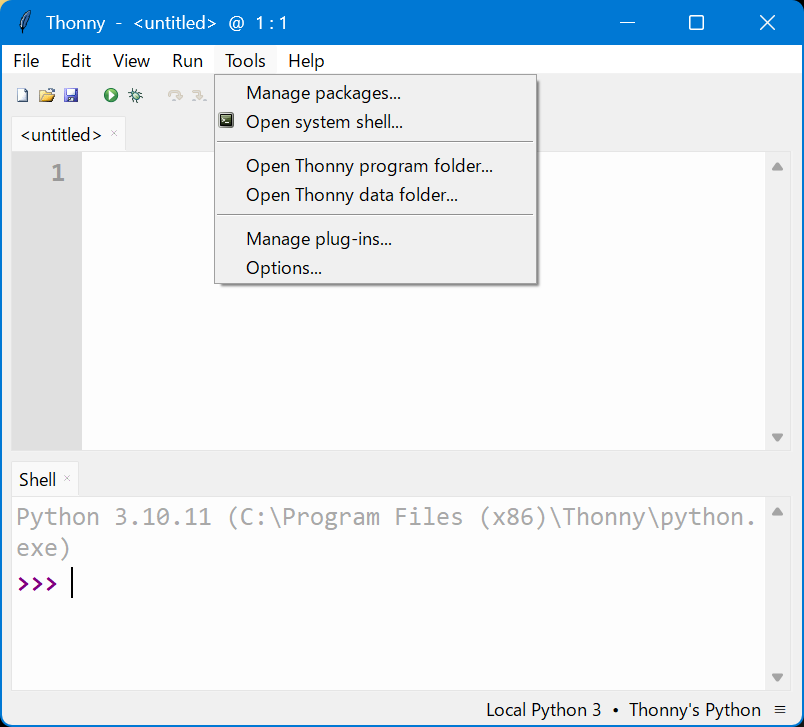Click the New file toolbar icon
The height and width of the screenshot is (727, 804).
coord(23,95)
